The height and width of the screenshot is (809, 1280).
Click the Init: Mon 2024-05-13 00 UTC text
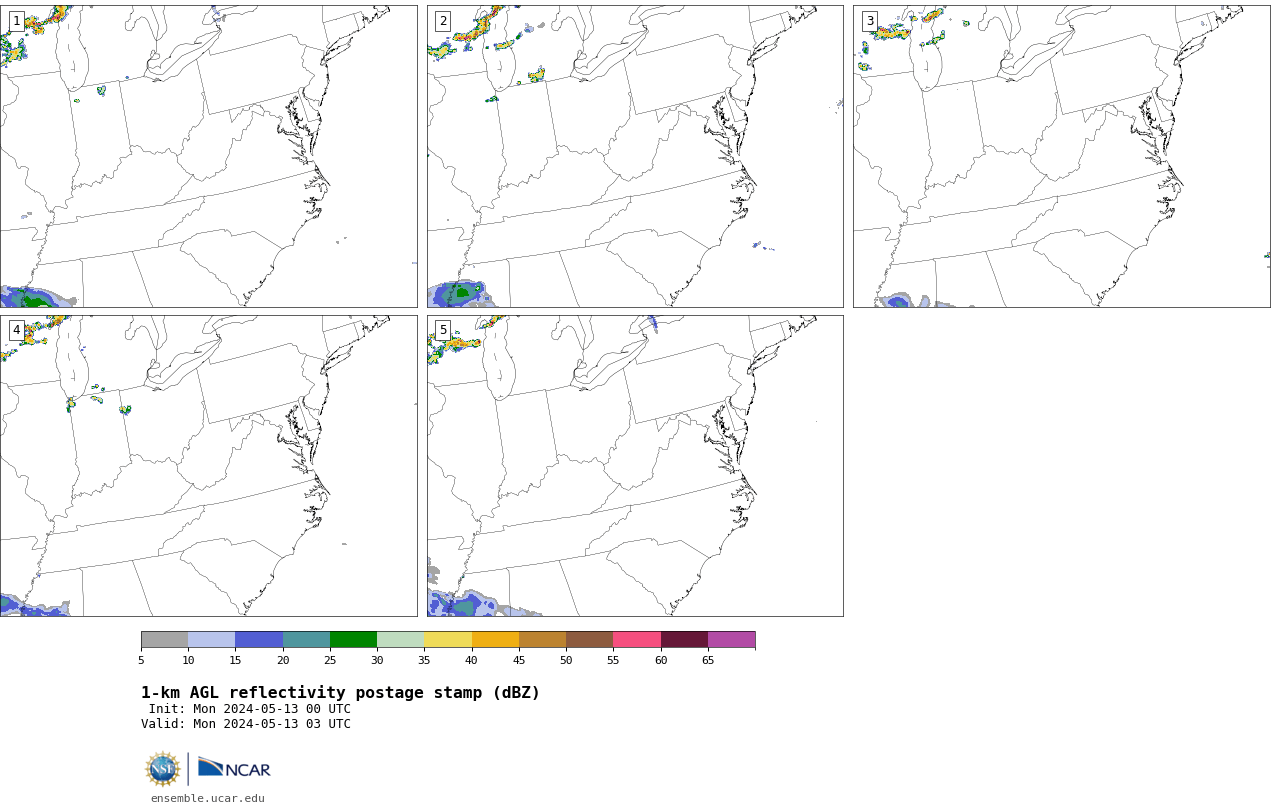coord(250,709)
